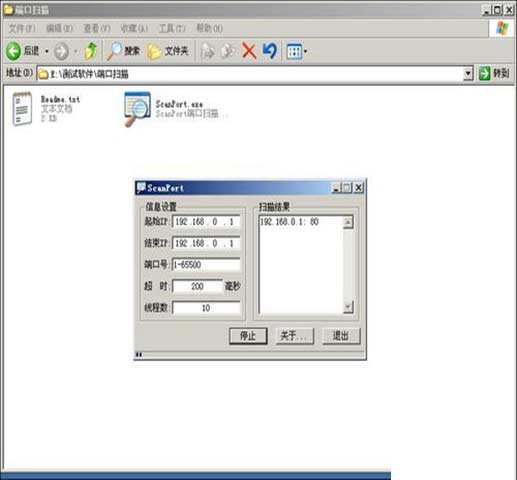This screenshot has width=517, height=480.
Task: Open the Search magnifier in toolbar
Action: [x=123, y=51]
